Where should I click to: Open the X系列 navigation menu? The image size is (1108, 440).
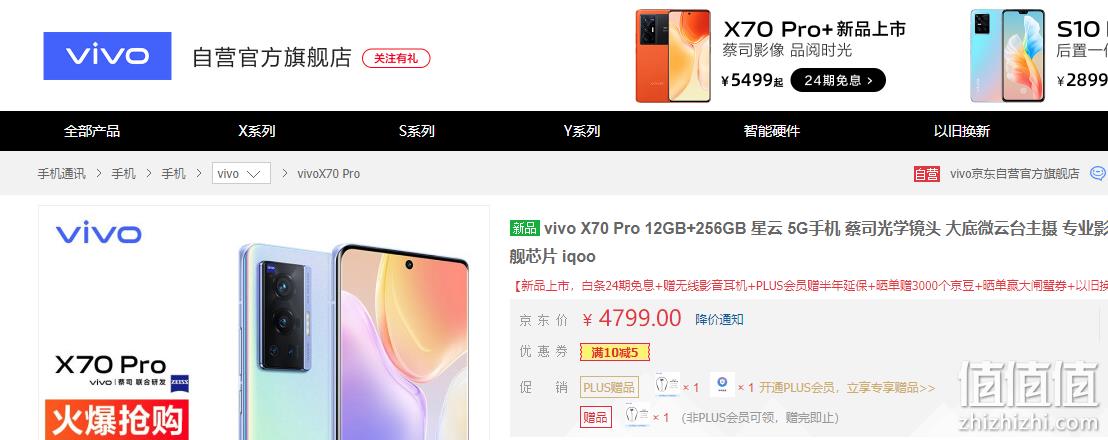pos(257,131)
